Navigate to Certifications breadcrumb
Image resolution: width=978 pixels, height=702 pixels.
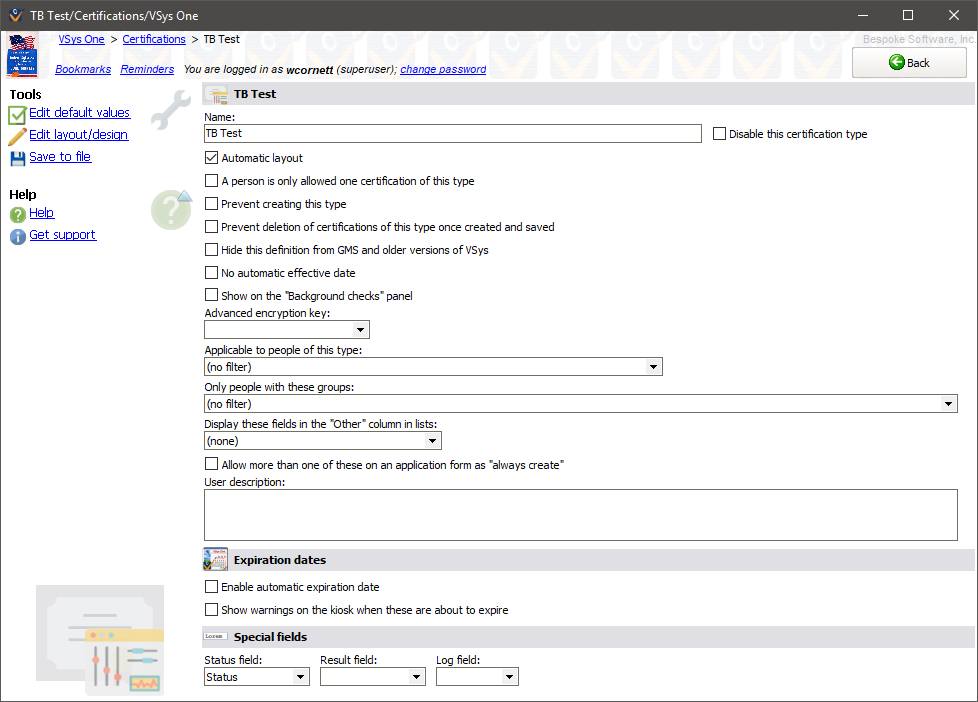coord(154,39)
